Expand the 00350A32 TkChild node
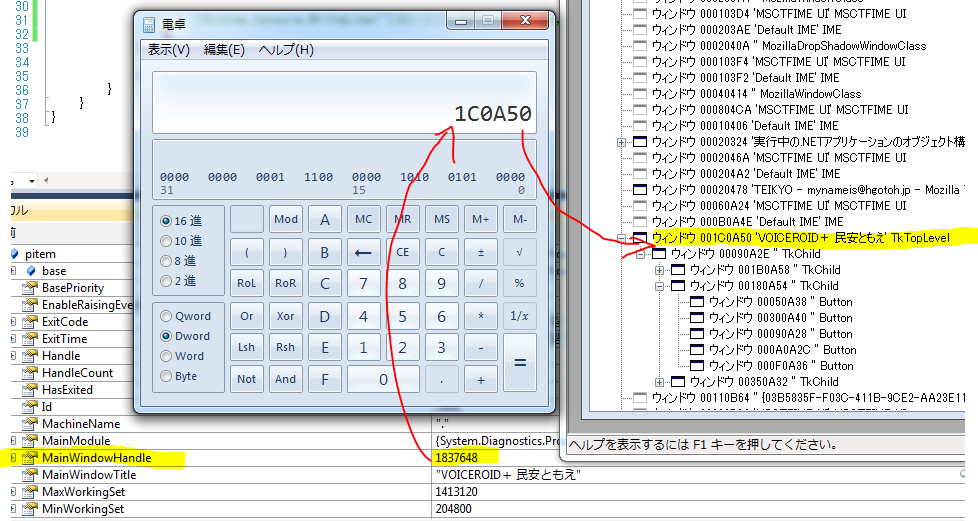 [659, 382]
